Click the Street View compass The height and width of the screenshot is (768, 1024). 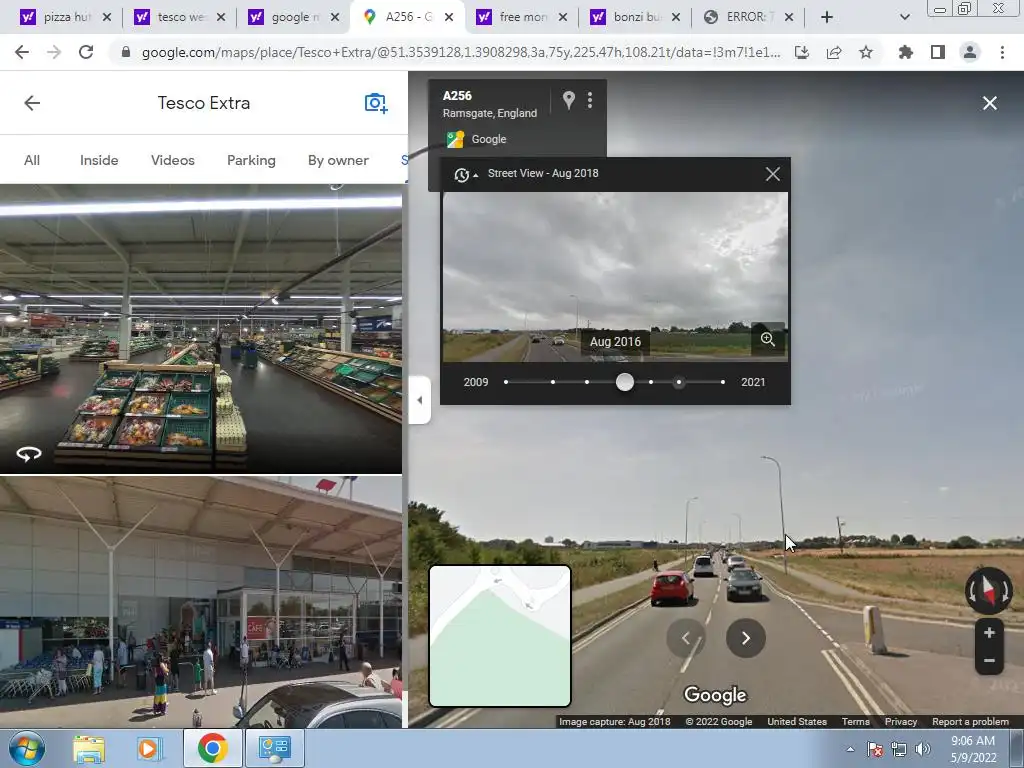[x=989, y=590]
